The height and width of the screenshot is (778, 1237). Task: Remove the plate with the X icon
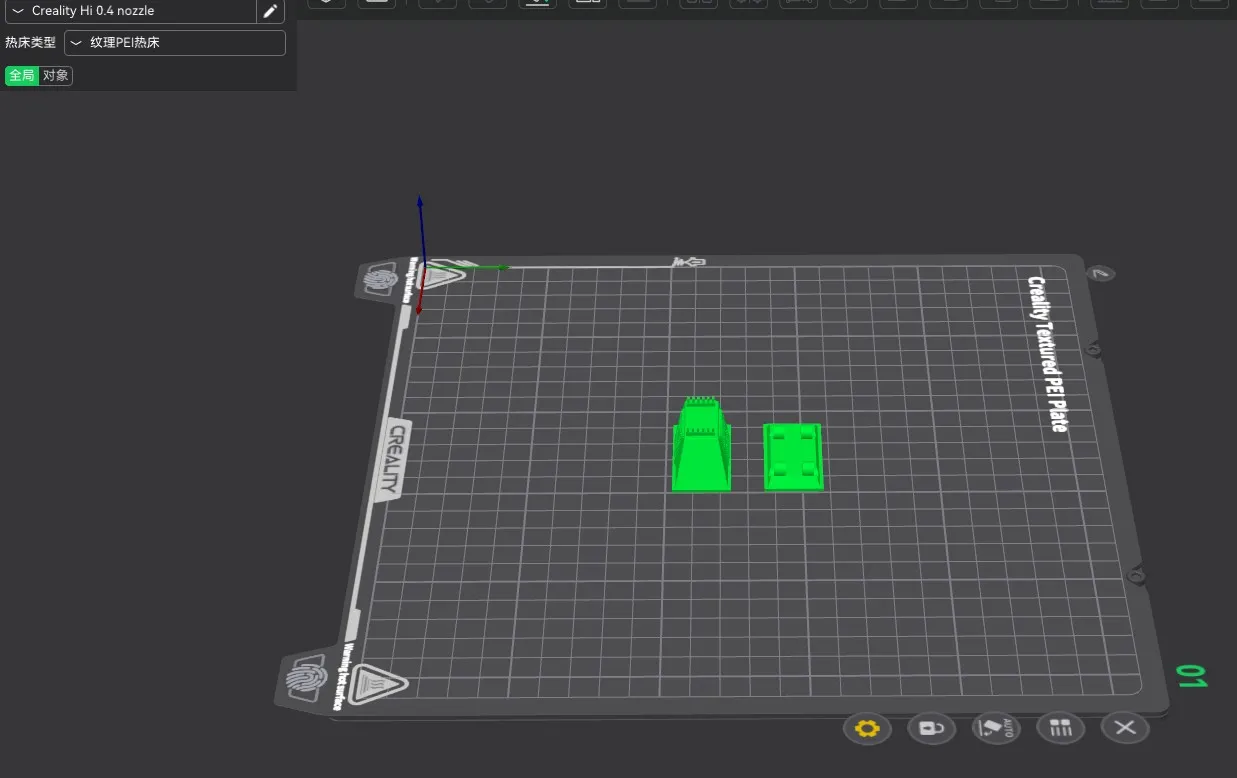(x=1125, y=728)
